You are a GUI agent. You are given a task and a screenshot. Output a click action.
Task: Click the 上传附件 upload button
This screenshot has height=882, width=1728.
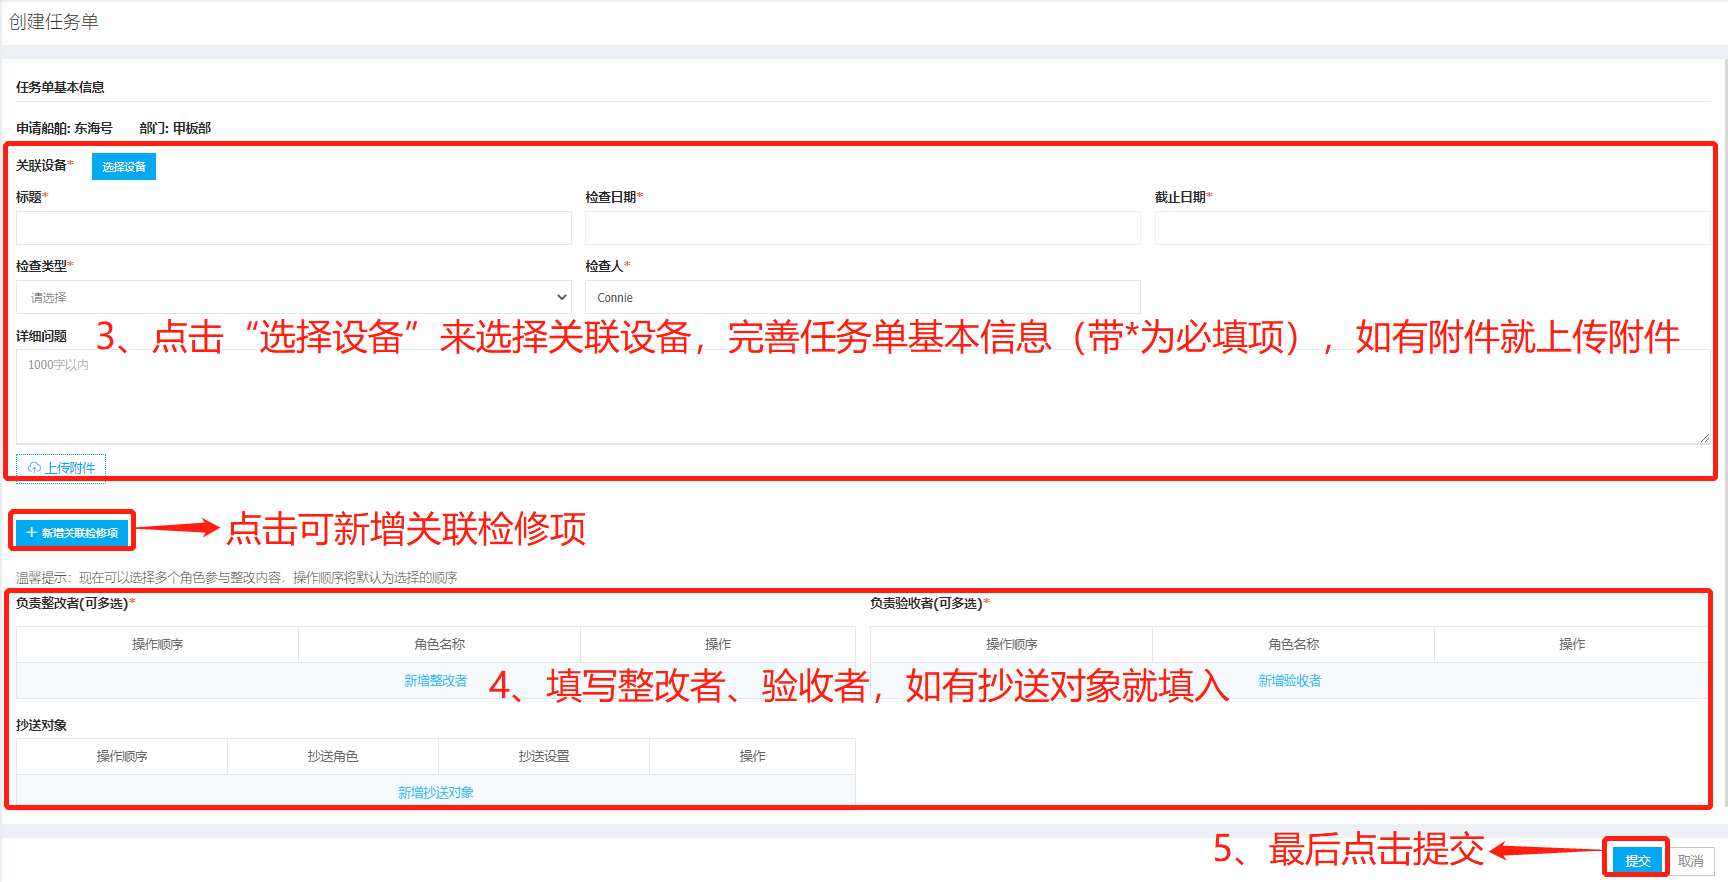tap(61, 468)
